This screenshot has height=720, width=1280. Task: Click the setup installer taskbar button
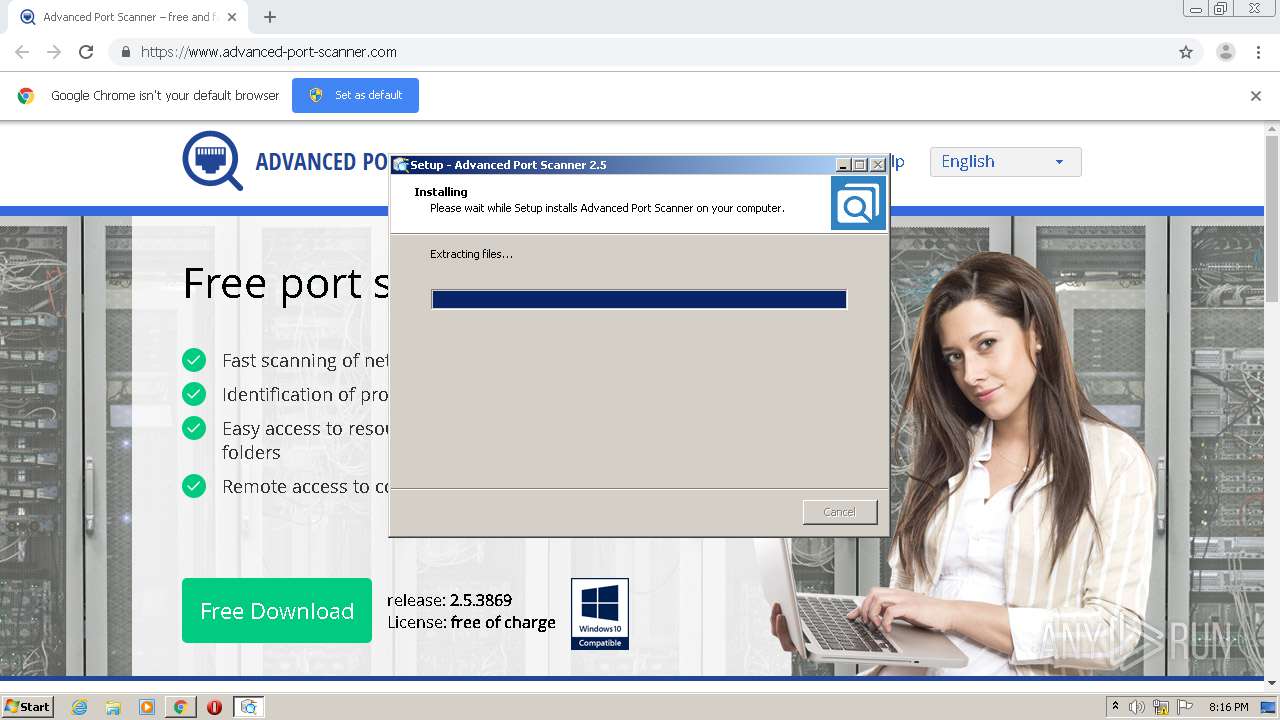pos(248,707)
